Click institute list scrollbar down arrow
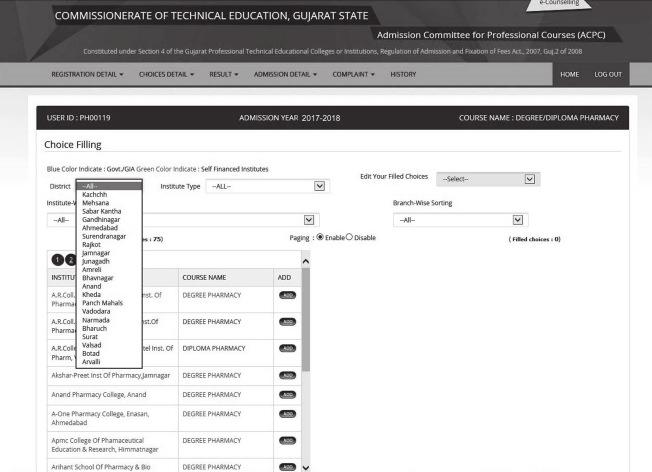The image size is (652, 472). (306, 467)
